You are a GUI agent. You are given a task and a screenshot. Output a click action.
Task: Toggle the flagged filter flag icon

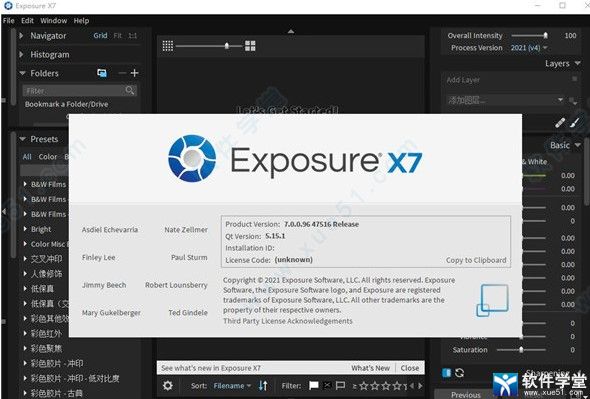313,385
